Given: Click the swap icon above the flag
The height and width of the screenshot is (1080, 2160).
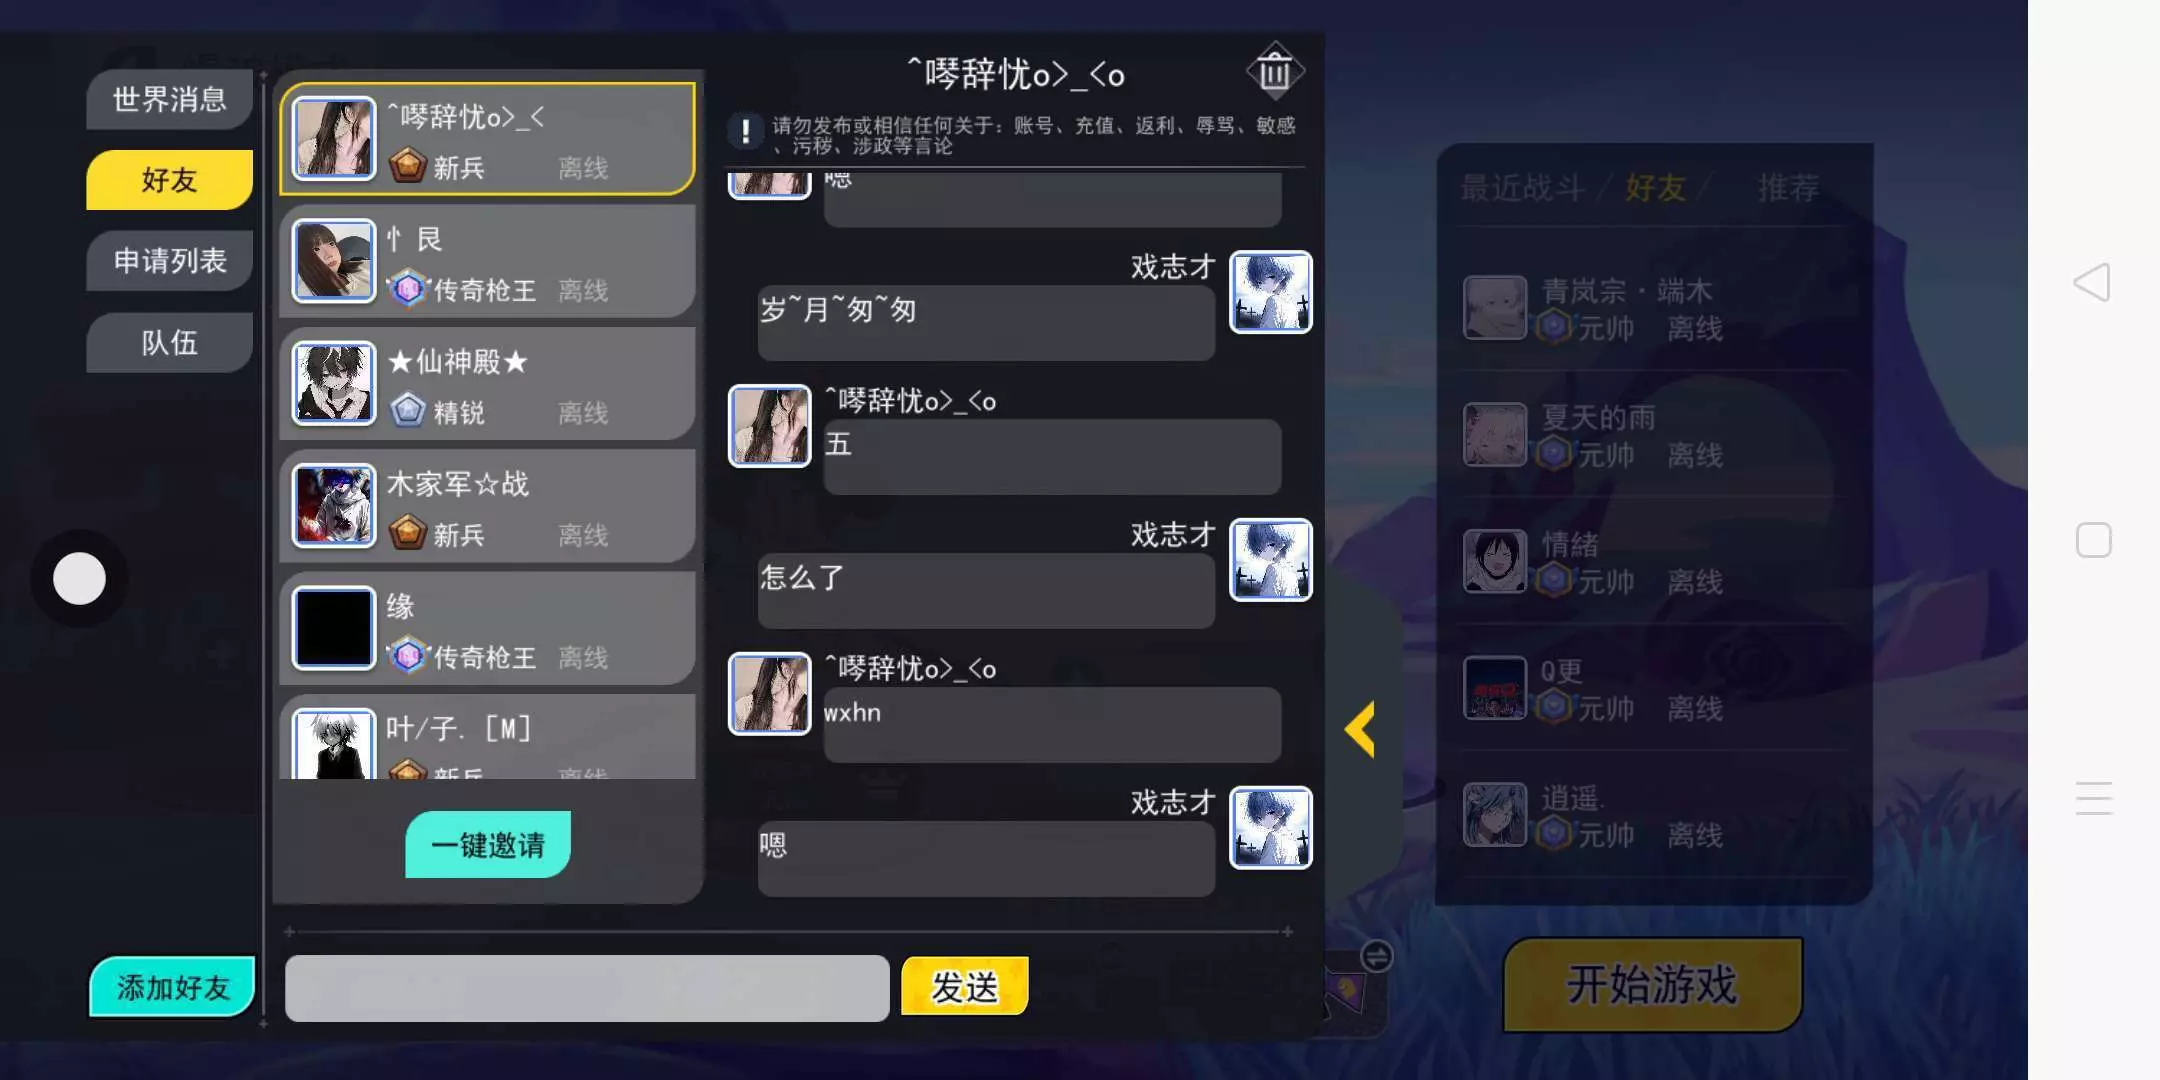Looking at the screenshot, I should click(x=1377, y=957).
